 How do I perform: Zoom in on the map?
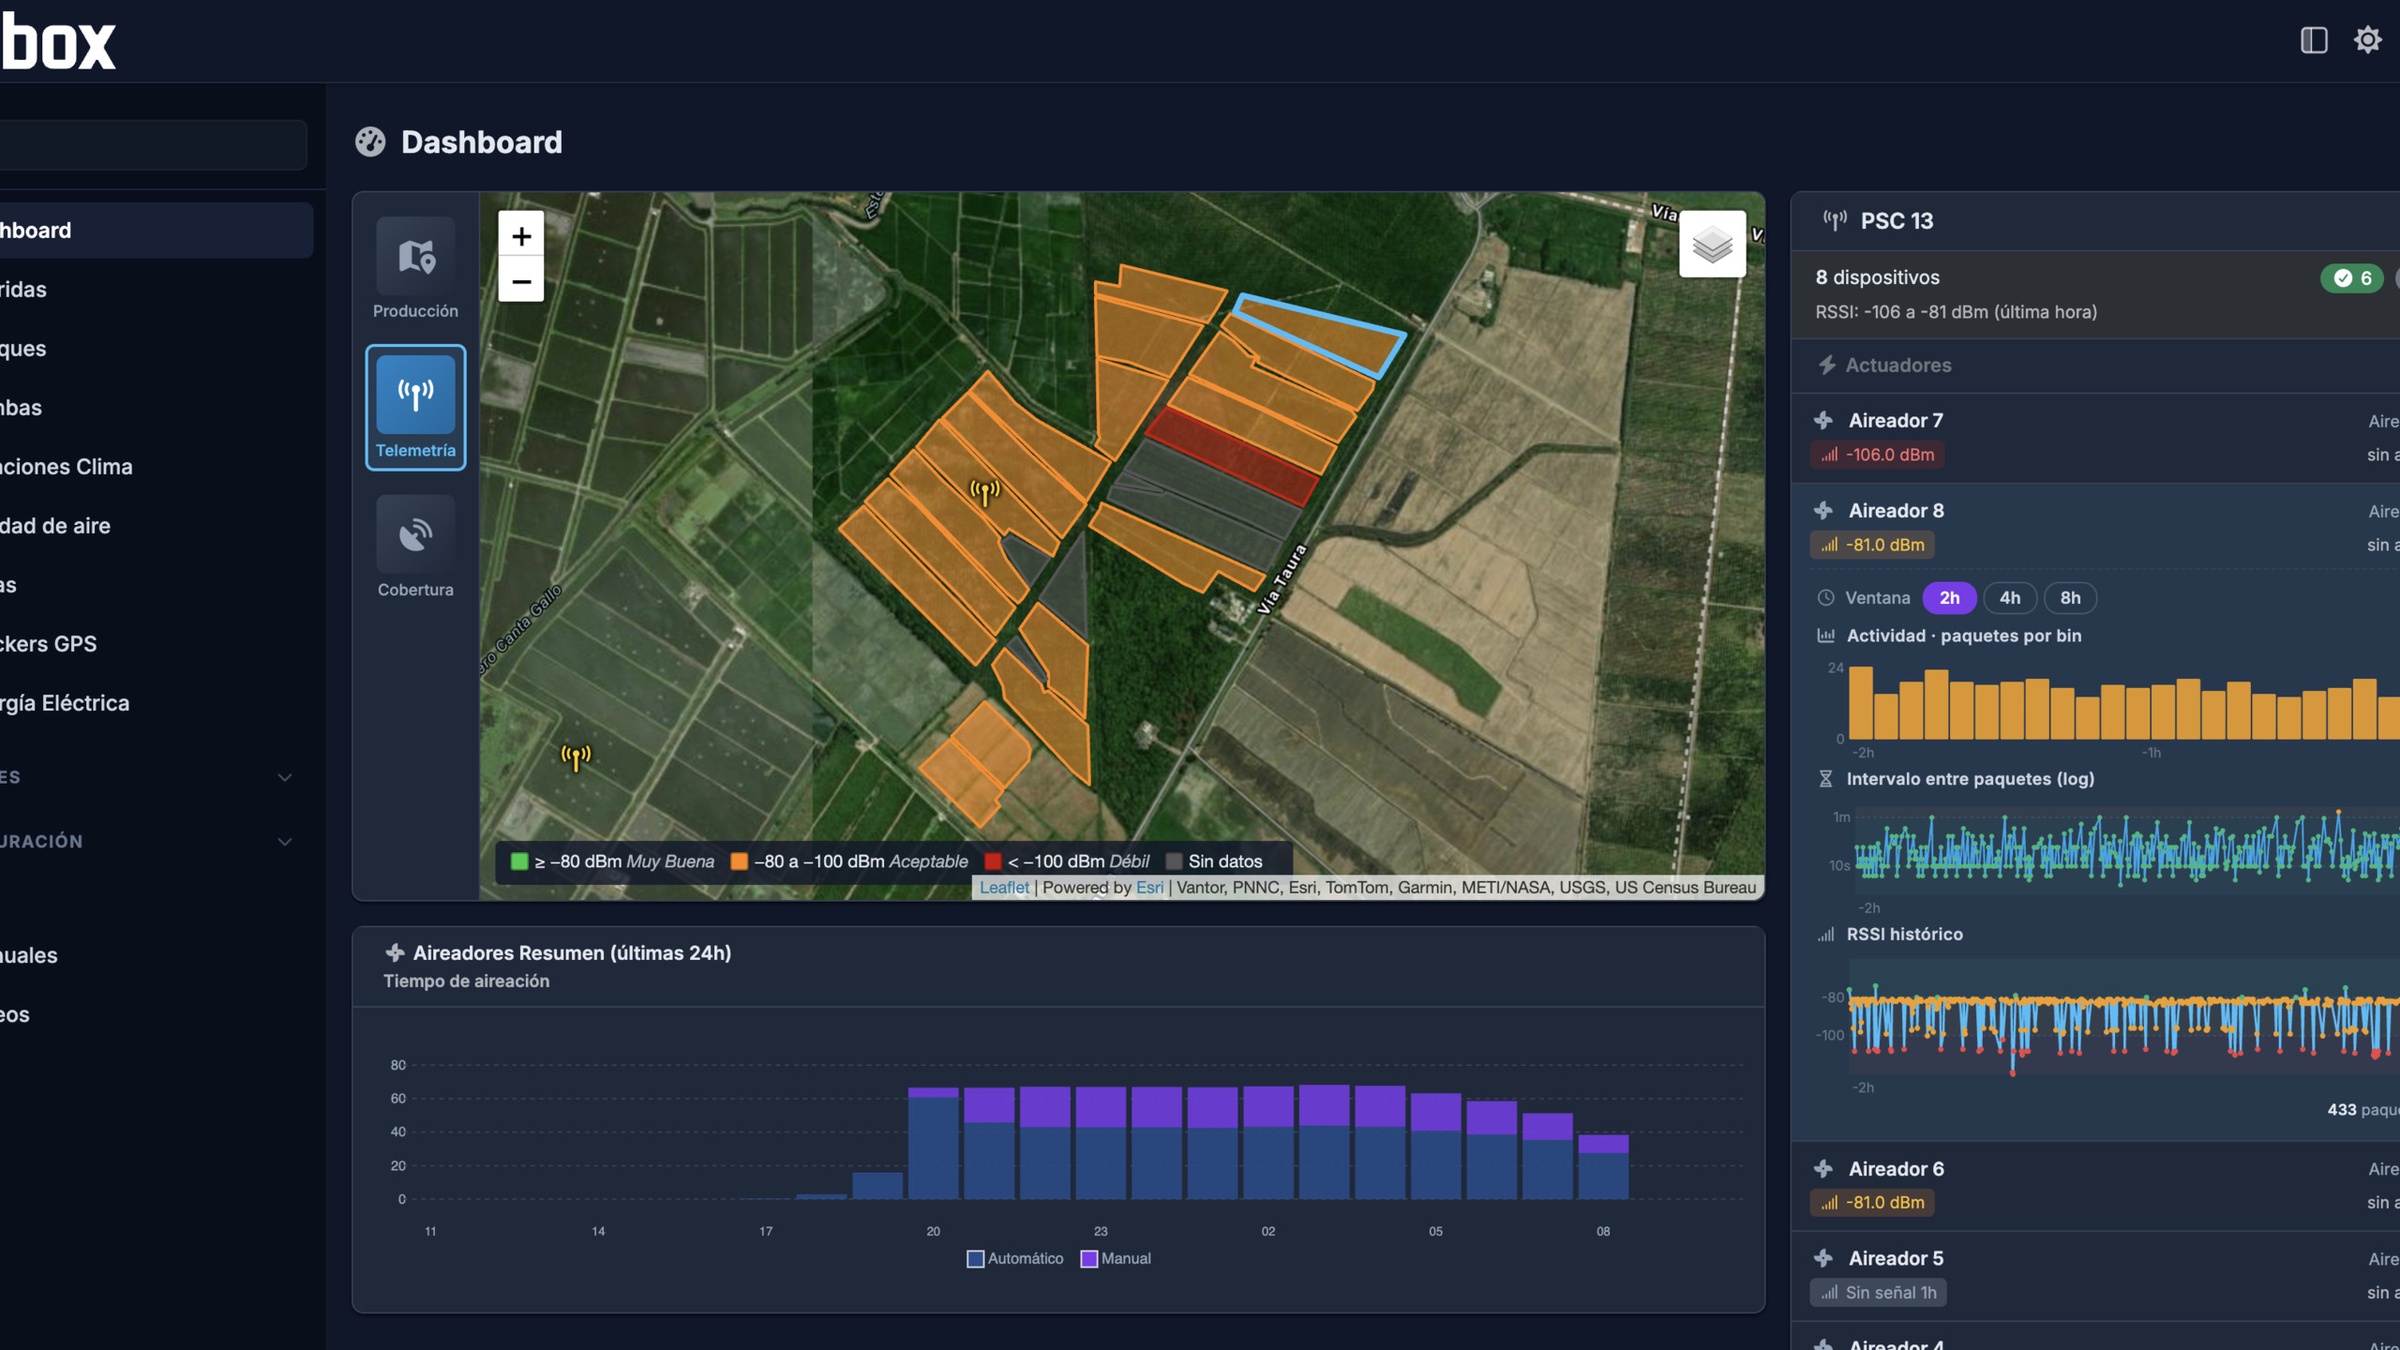(x=521, y=236)
